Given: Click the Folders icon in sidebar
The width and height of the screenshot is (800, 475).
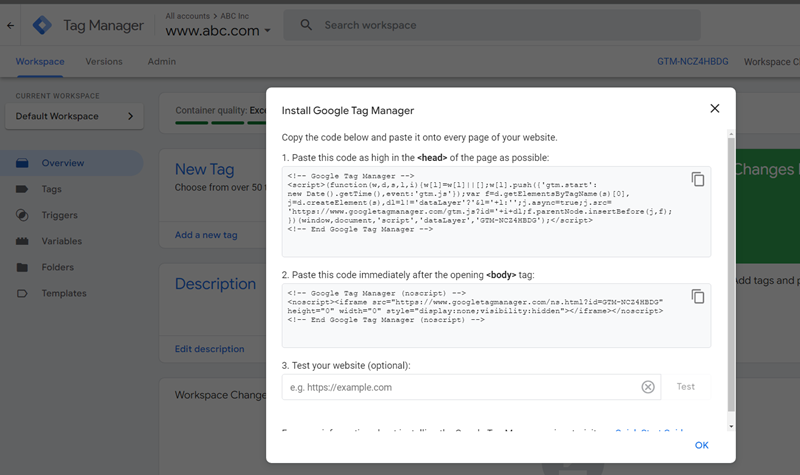Looking at the screenshot, I should click(22, 267).
